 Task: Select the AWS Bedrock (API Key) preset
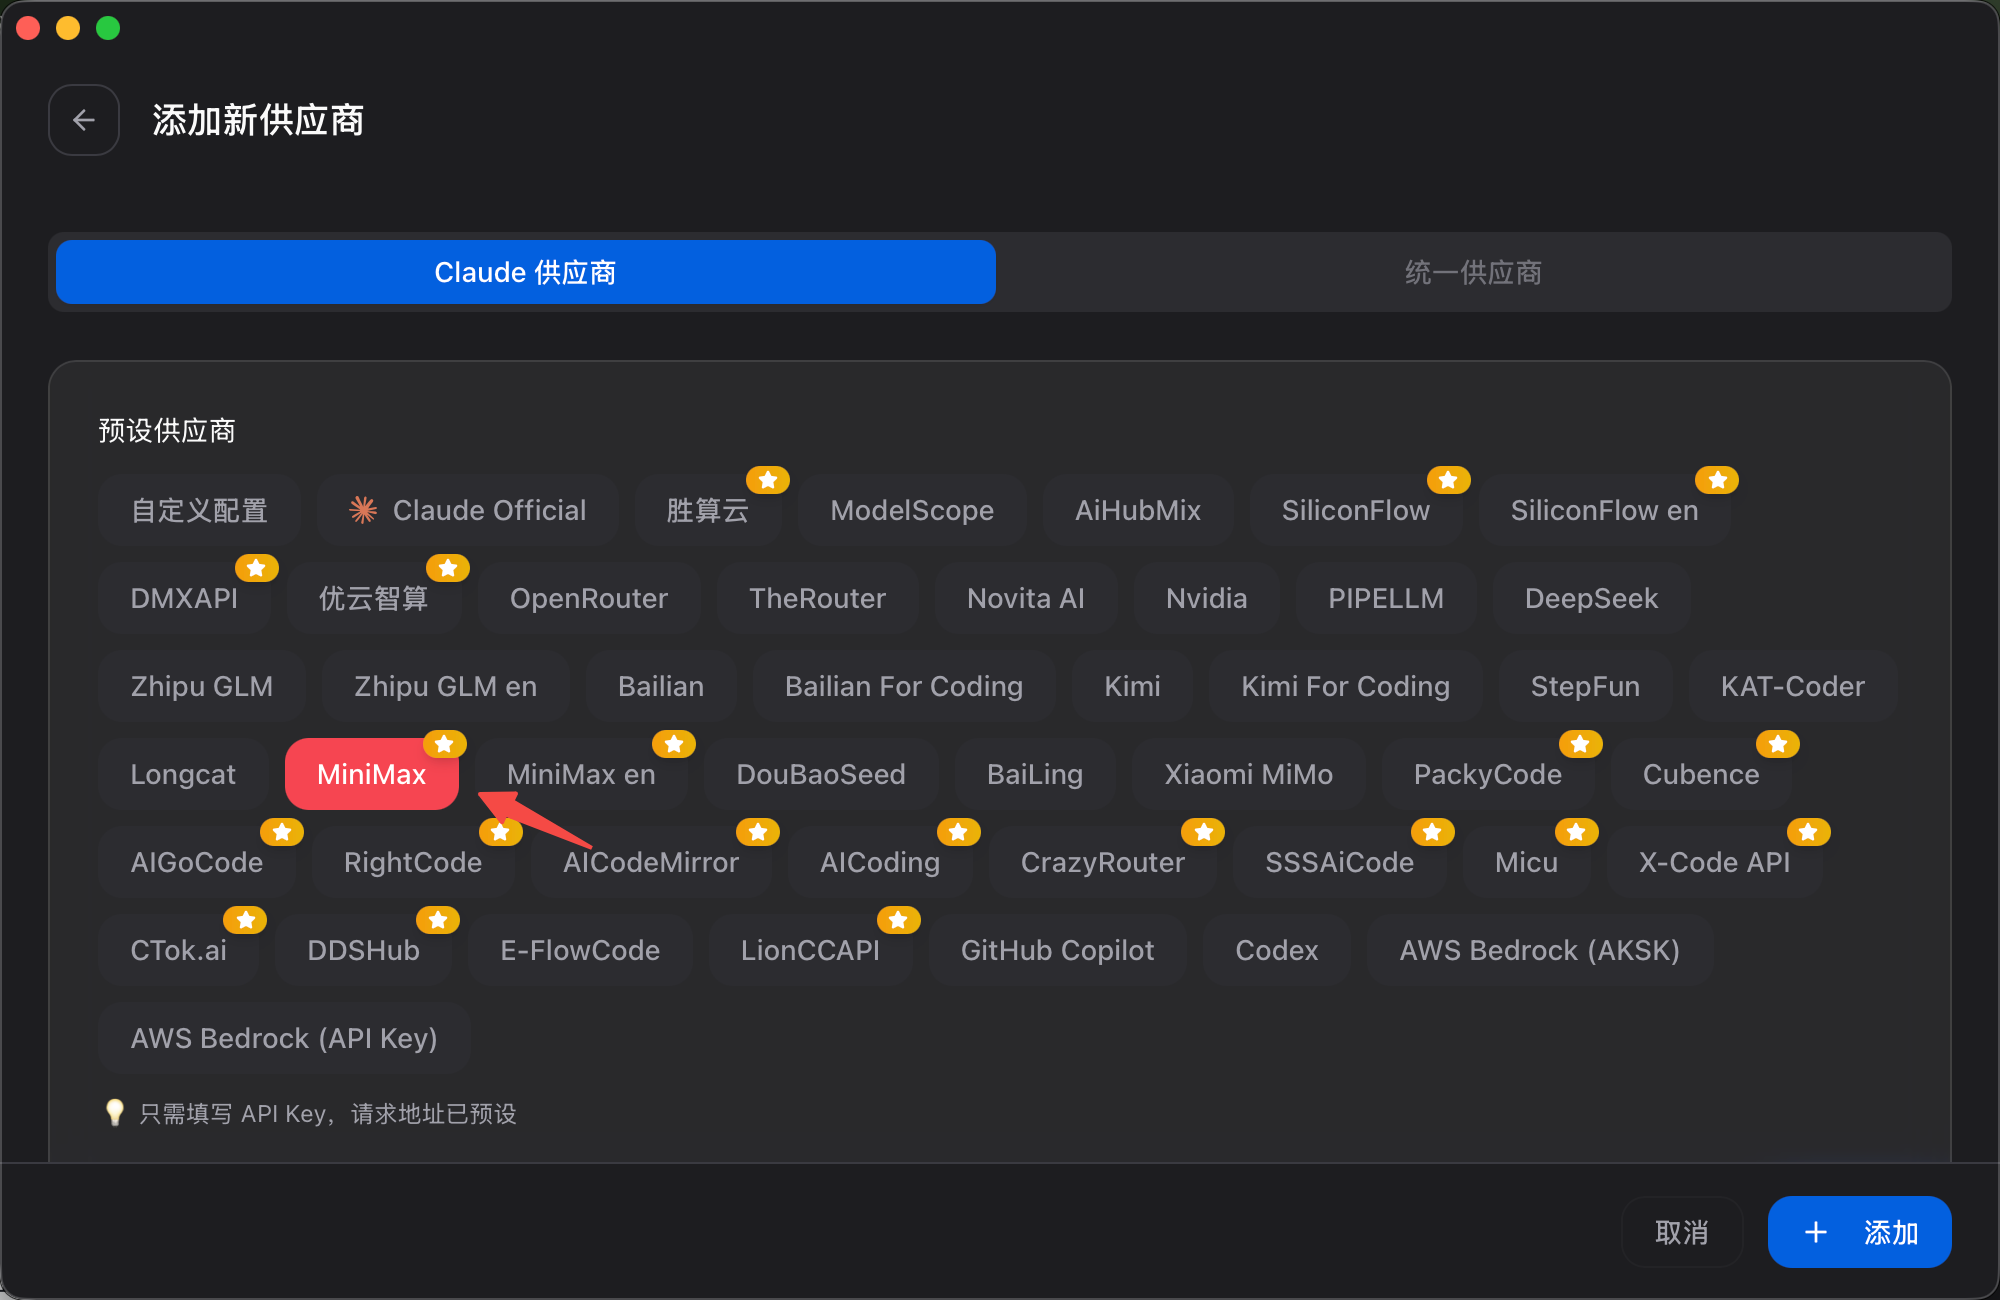coord(284,1038)
